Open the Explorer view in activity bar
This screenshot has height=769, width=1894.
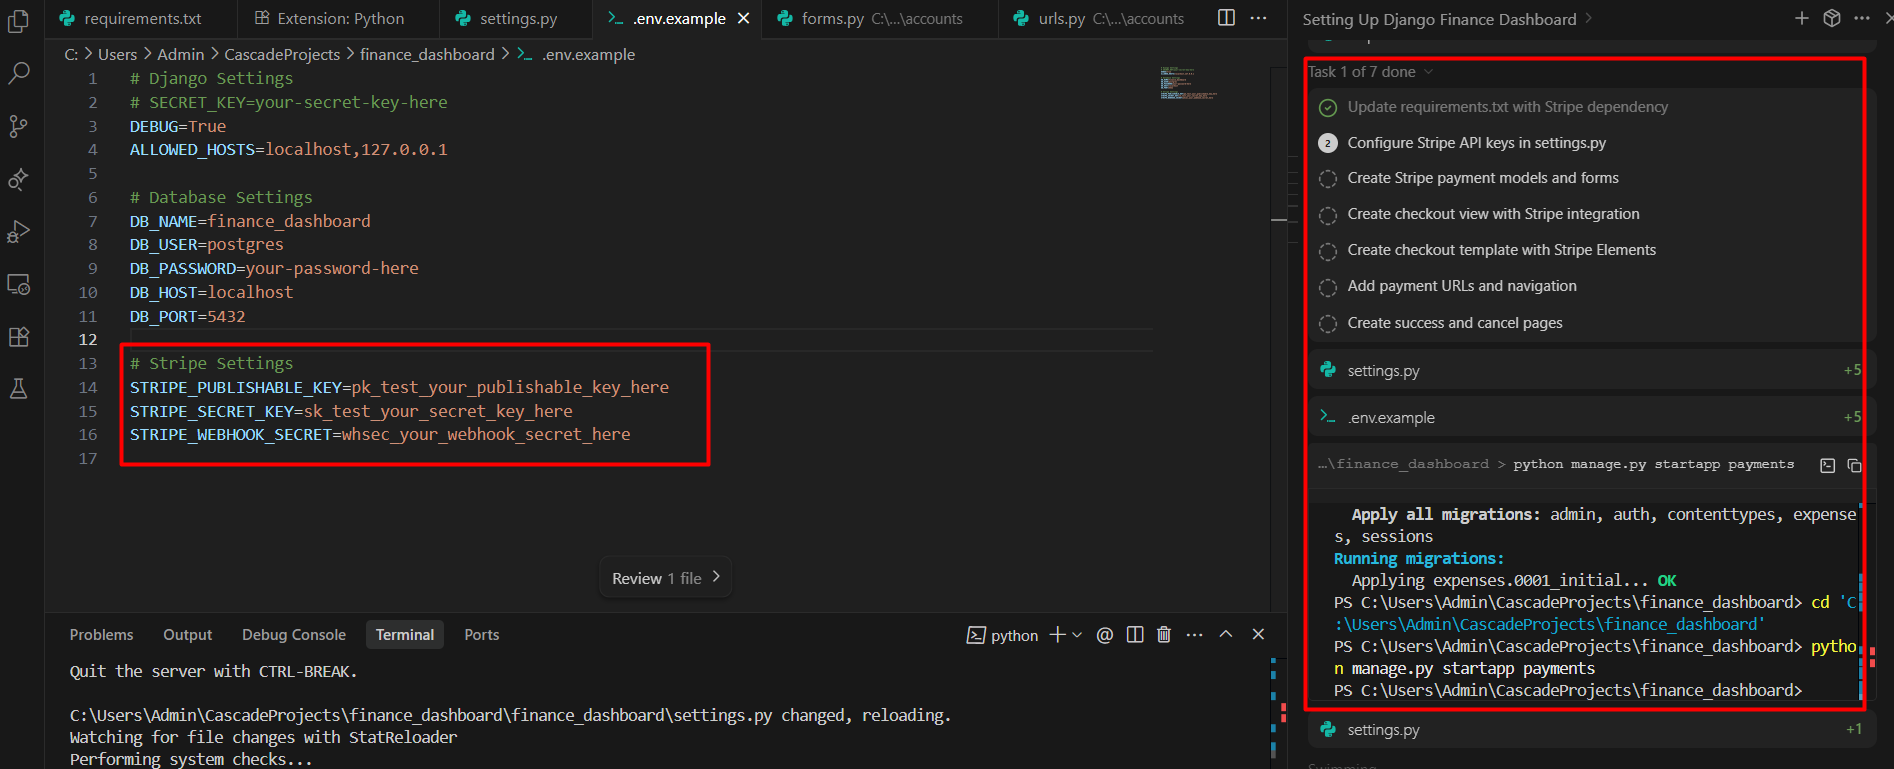coord(18,20)
